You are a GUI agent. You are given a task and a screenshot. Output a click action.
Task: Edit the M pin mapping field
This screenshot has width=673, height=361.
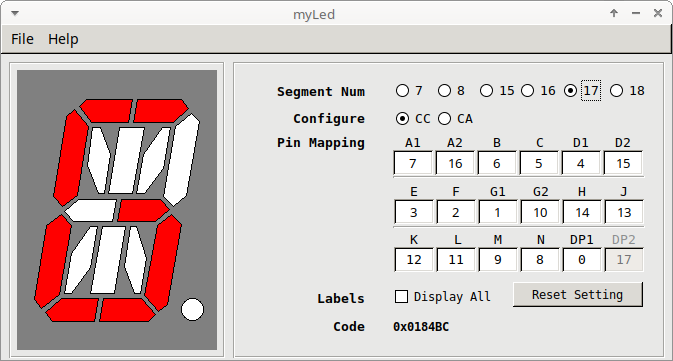498,259
